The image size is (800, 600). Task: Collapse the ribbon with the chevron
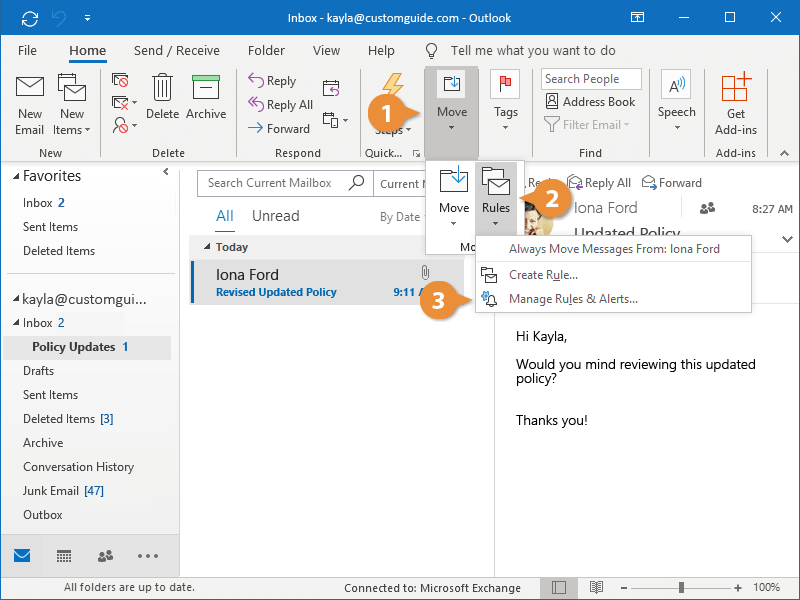784,153
